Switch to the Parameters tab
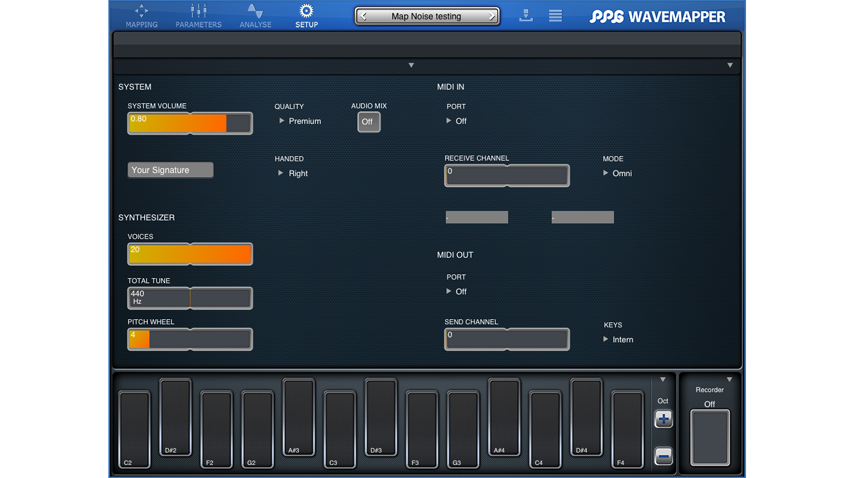Image resolution: width=850 pixels, height=478 pixels. tap(198, 16)
